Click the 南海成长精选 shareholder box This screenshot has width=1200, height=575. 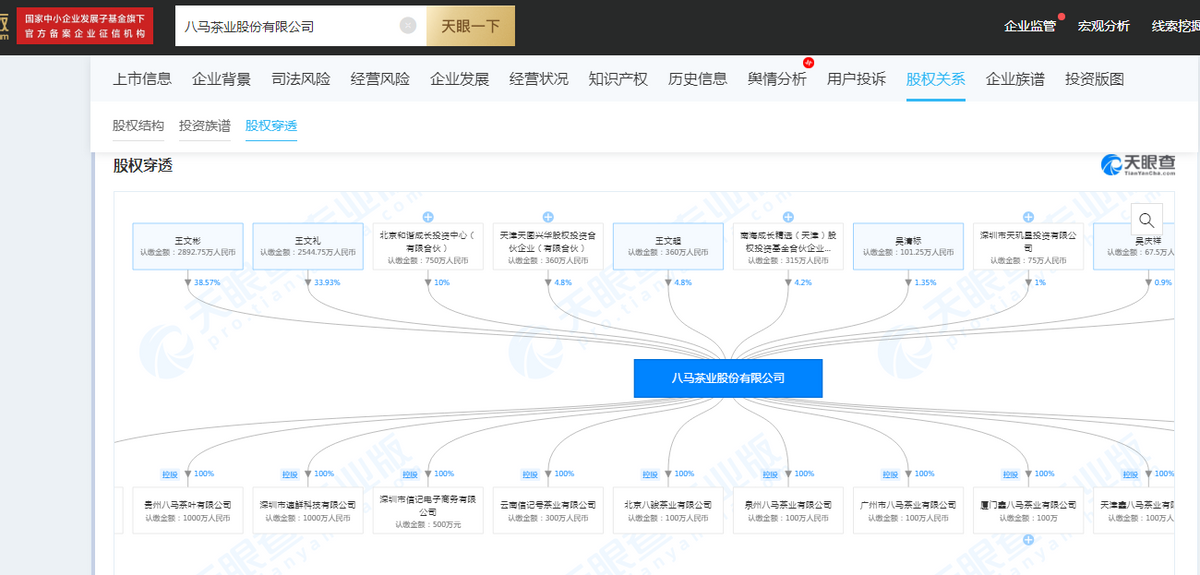click(788, 246)
